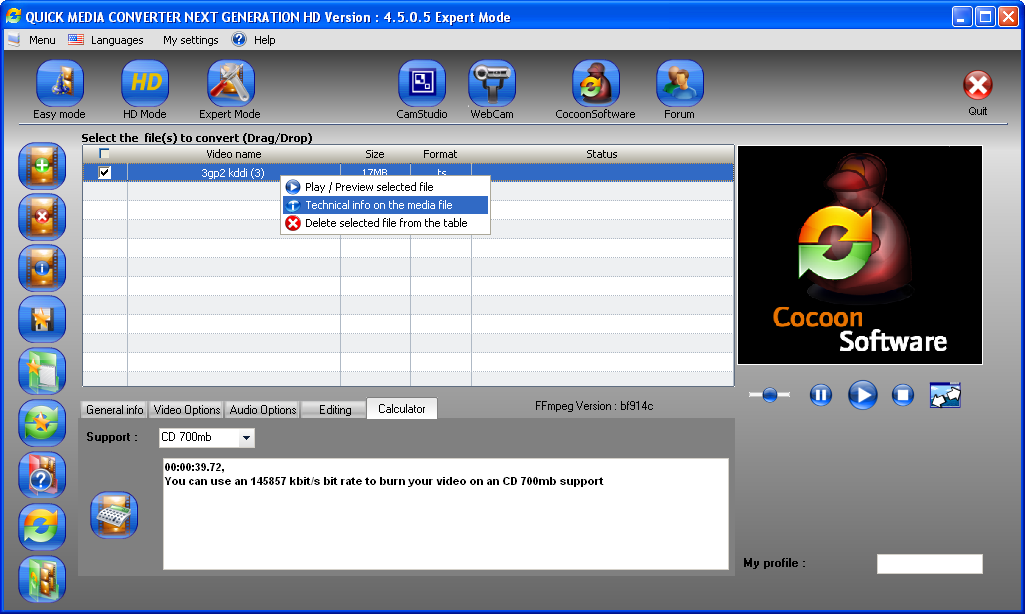Choose Delete selected file from the table

pos(386,223)
